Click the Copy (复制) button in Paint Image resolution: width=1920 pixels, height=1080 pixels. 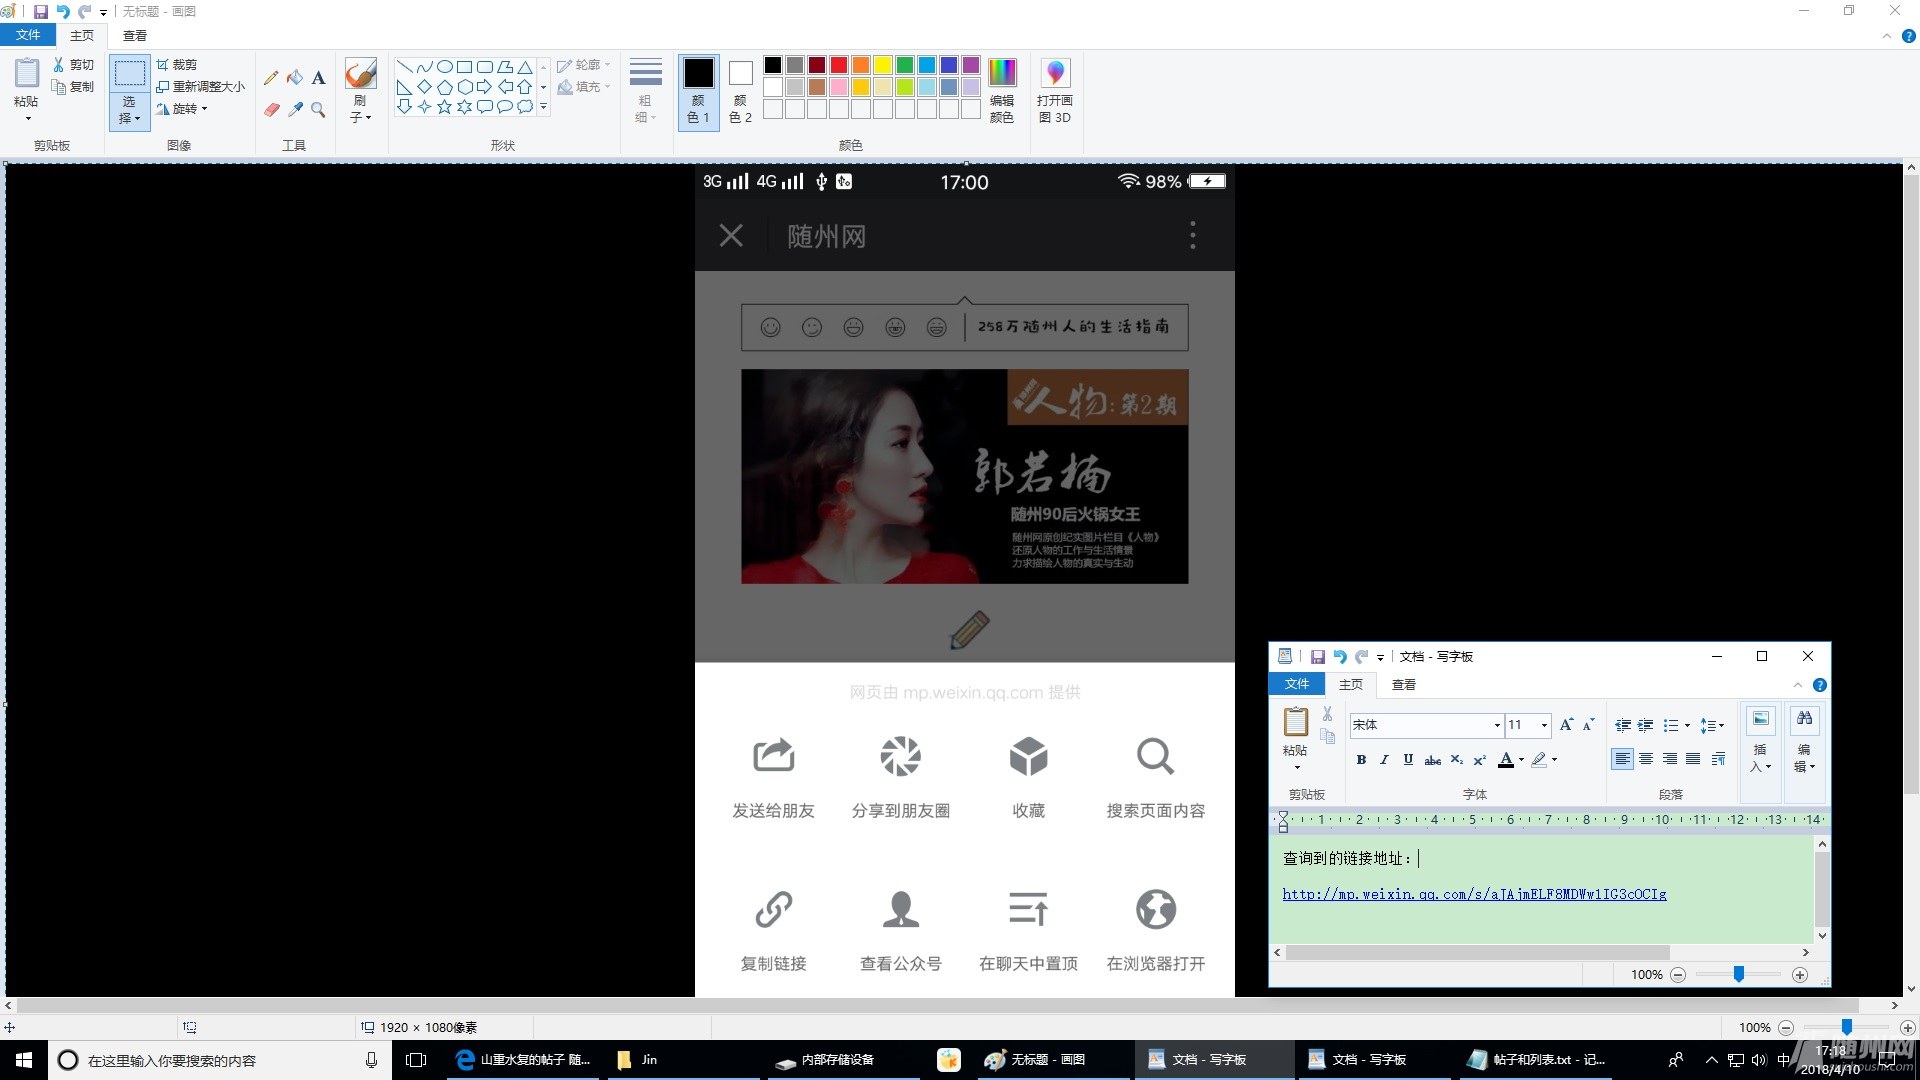pos(74,87)
